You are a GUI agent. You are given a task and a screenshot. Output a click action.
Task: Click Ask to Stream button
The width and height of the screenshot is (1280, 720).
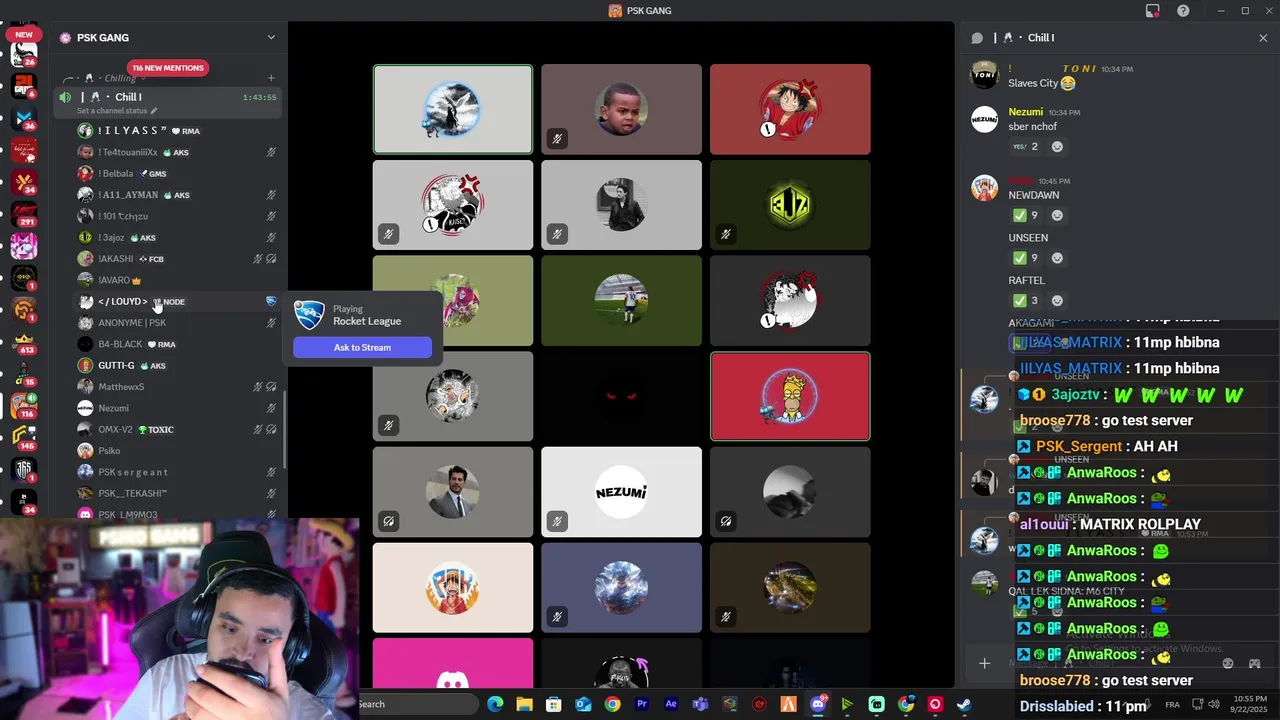[362, 347]
